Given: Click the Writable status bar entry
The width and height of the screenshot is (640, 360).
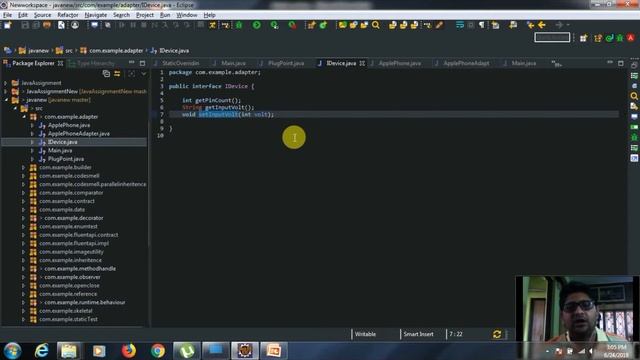Looking at the screenshot, I should 365,334.
